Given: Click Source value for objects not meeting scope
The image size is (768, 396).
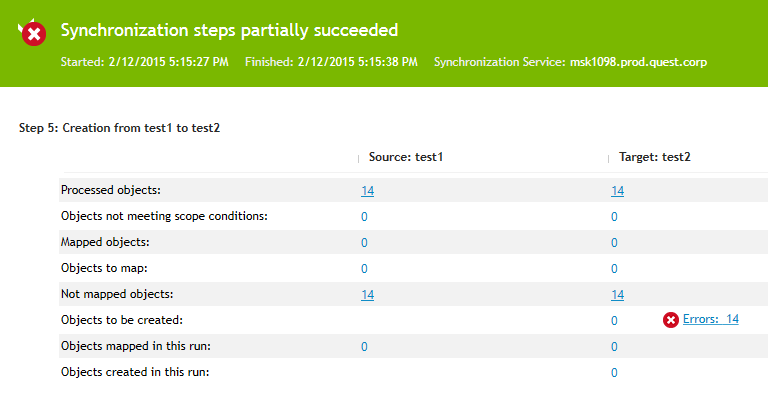Looking at the screenshot, I should tap(364, 217).
